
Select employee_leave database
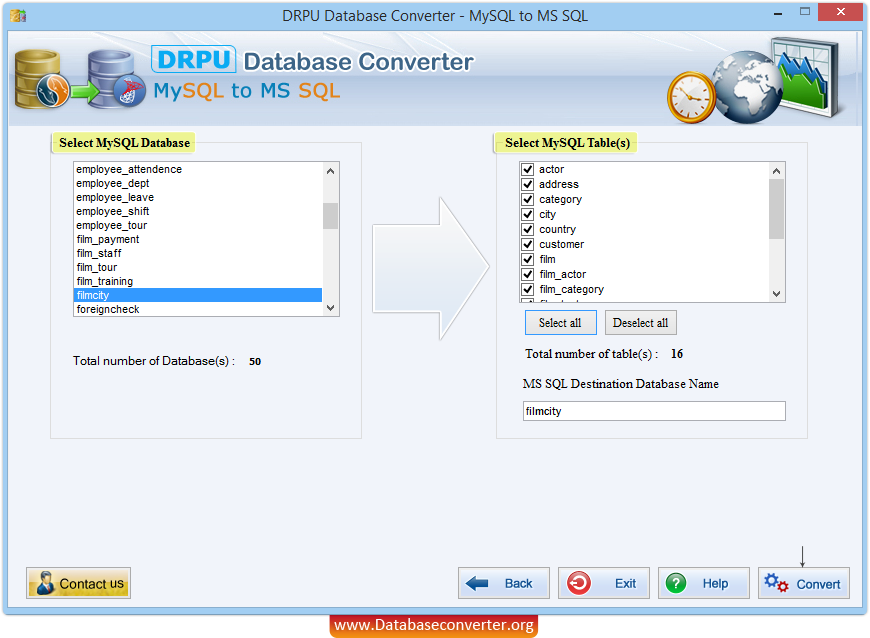coord(198,198)
